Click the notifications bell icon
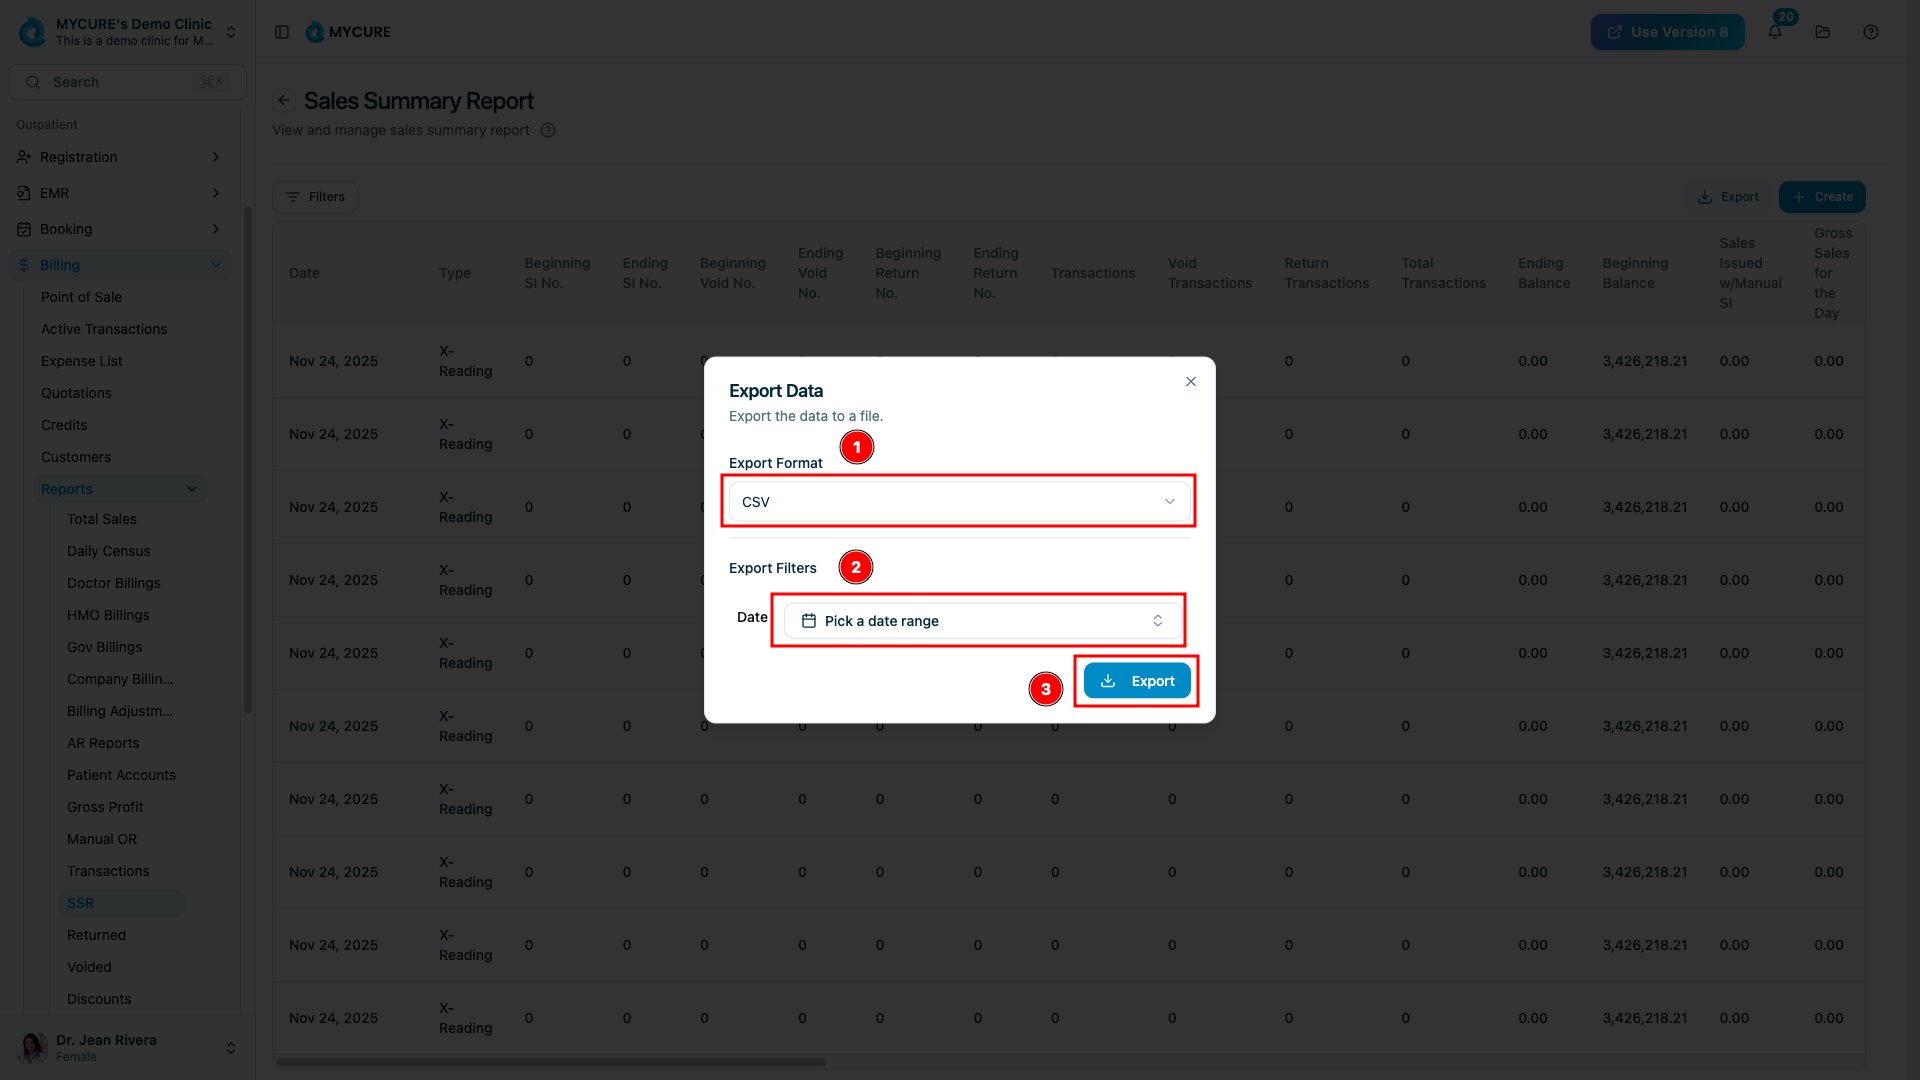This screenshot has width=1920, height=1080. 1775,32
